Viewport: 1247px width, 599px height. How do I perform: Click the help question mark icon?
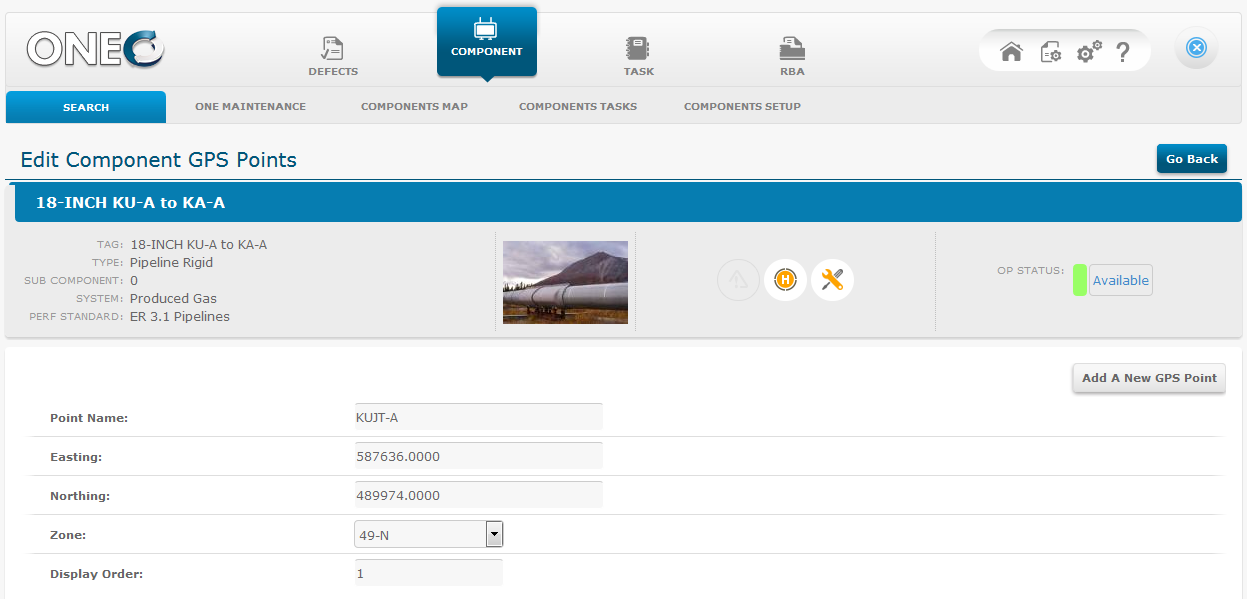click(1123, 52)
